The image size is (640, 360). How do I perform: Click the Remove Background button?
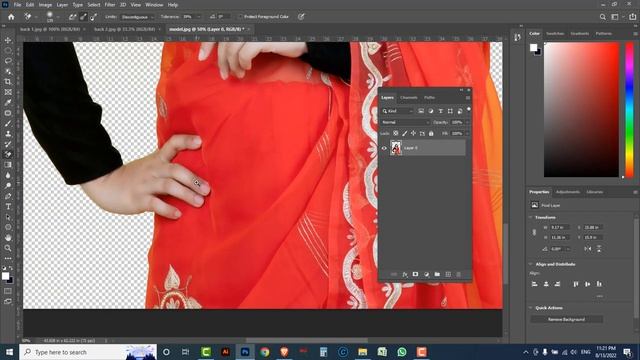click(567, 319)
